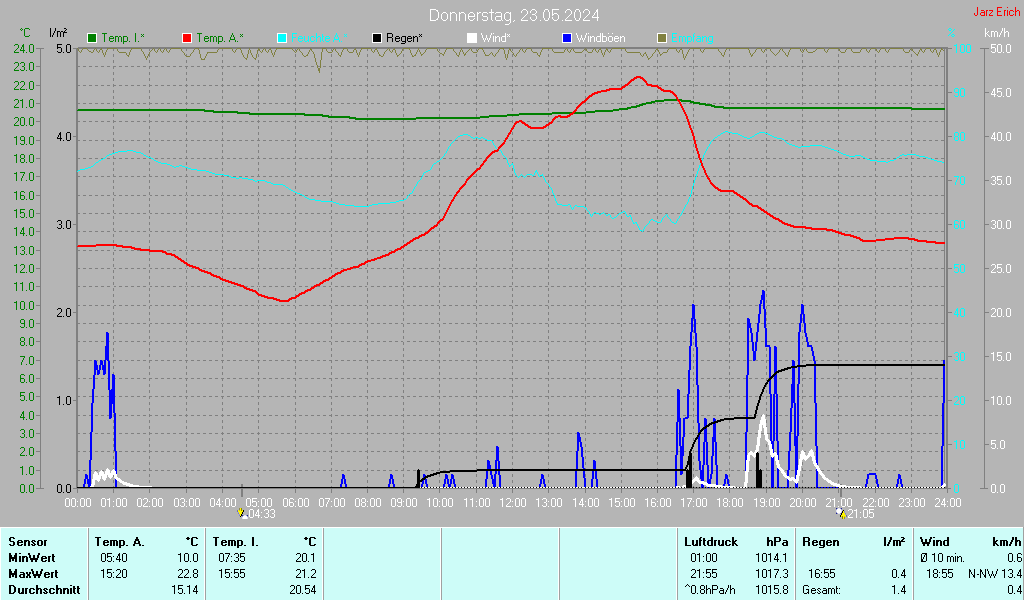The image size is (1024, 600).
Task: Click the Windböen legend label
Action: [600, 38]
